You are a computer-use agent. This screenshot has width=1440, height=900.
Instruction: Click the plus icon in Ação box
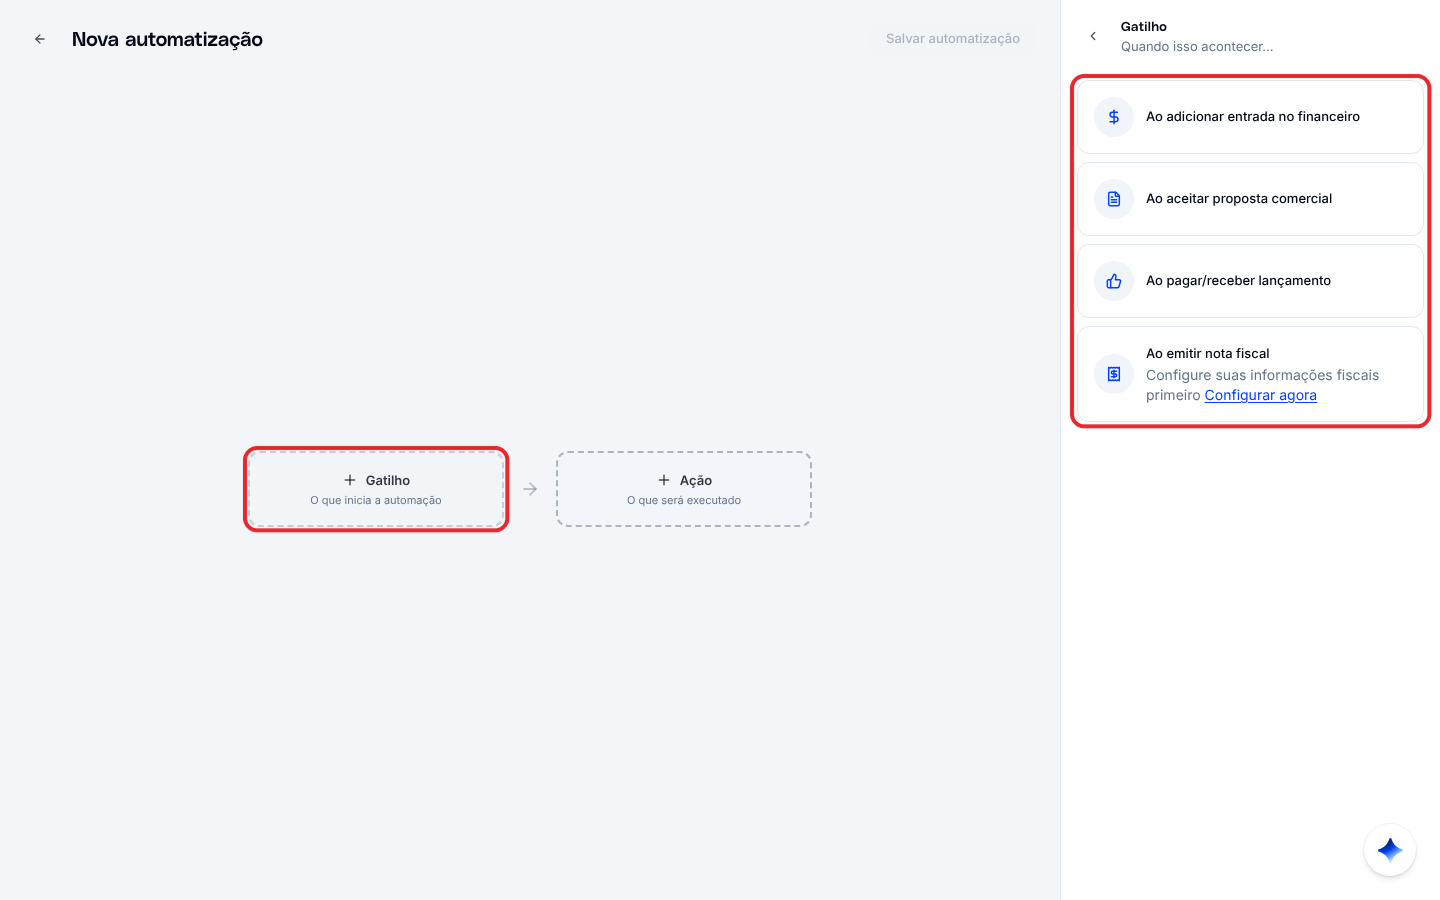(664, 480)
